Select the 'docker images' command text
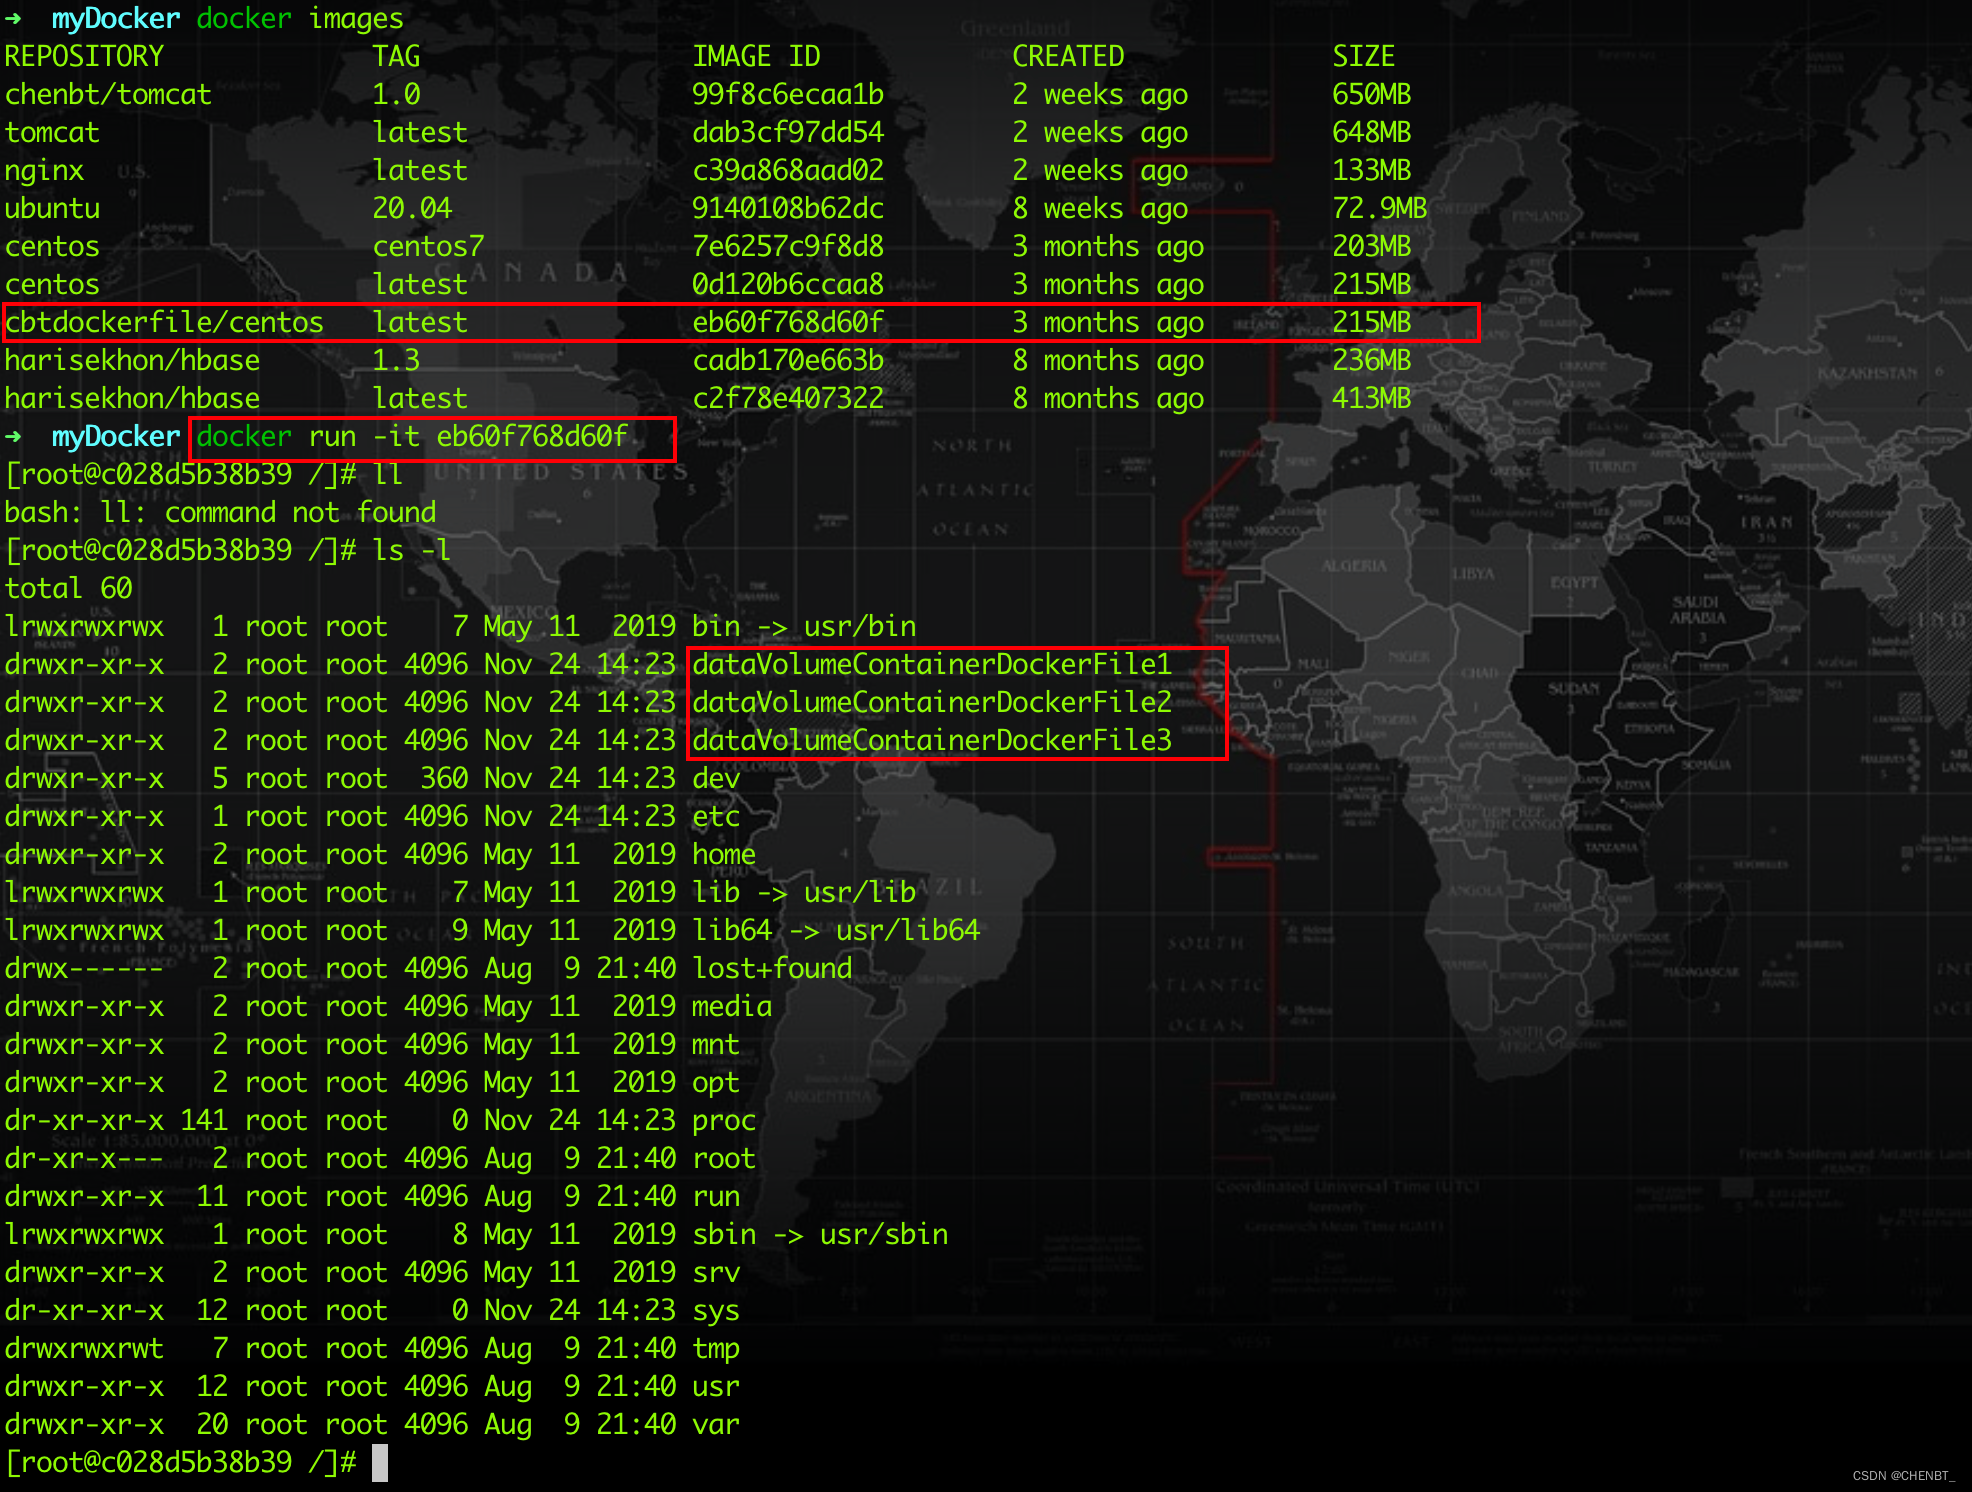Image resolution: width=1972 pixels, height=1492 pixels. pos(300,18)
